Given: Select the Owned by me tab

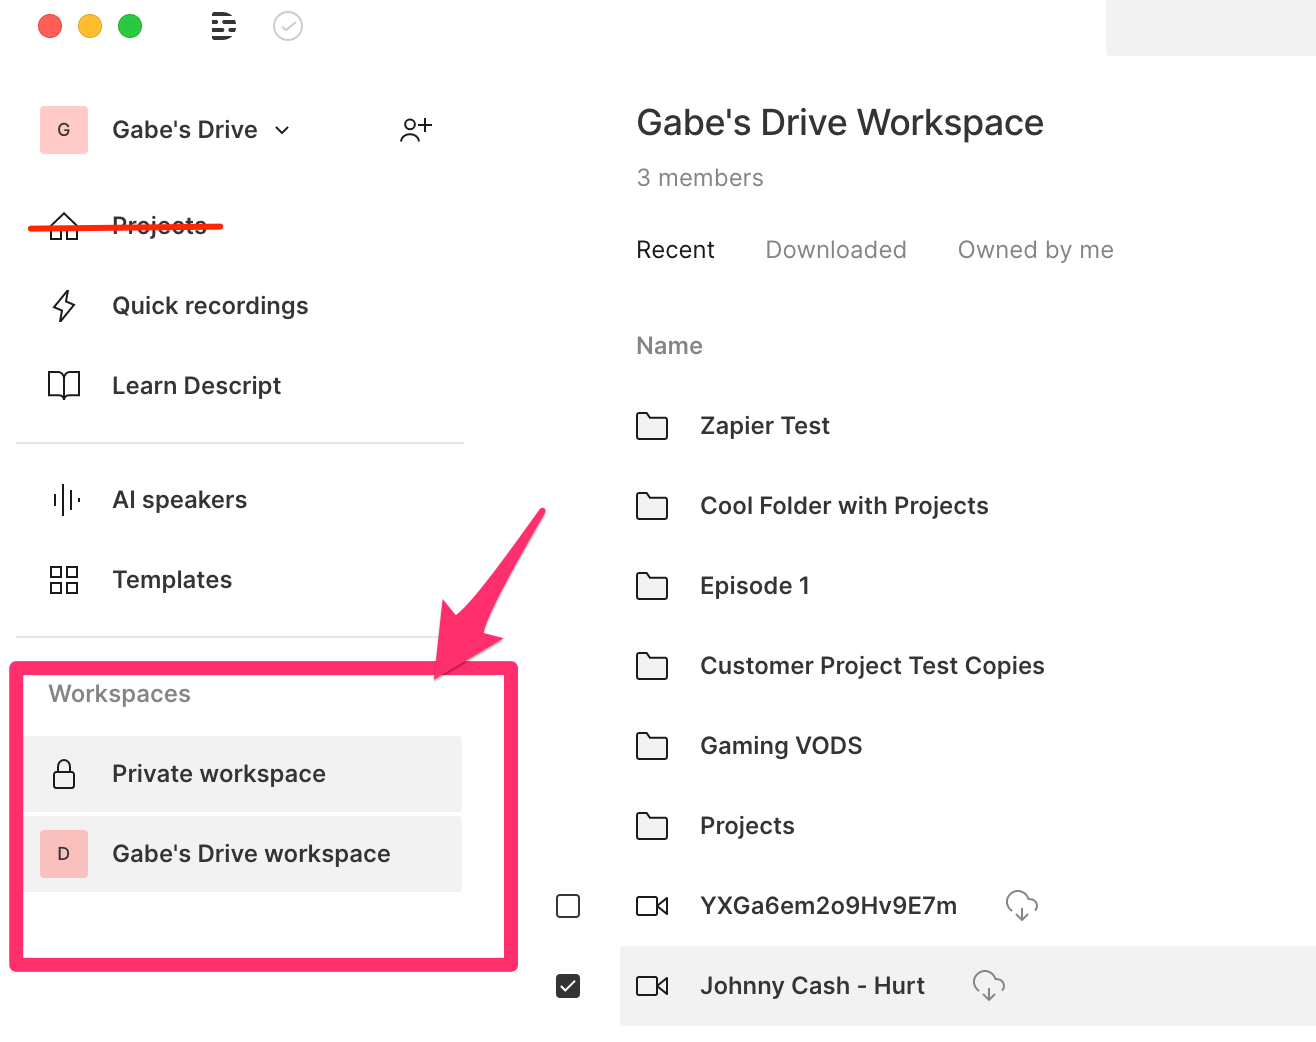Looking at the screenshot, I should click(x=1035, y=250).
